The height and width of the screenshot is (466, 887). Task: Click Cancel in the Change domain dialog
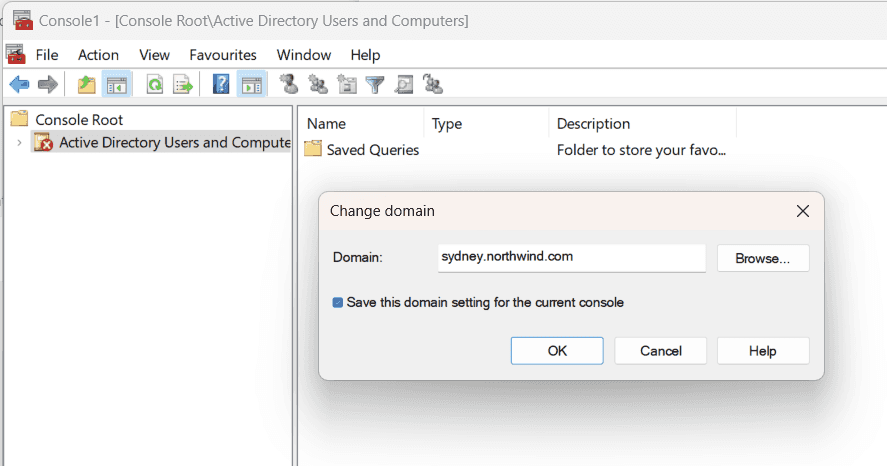pos(660,351)
